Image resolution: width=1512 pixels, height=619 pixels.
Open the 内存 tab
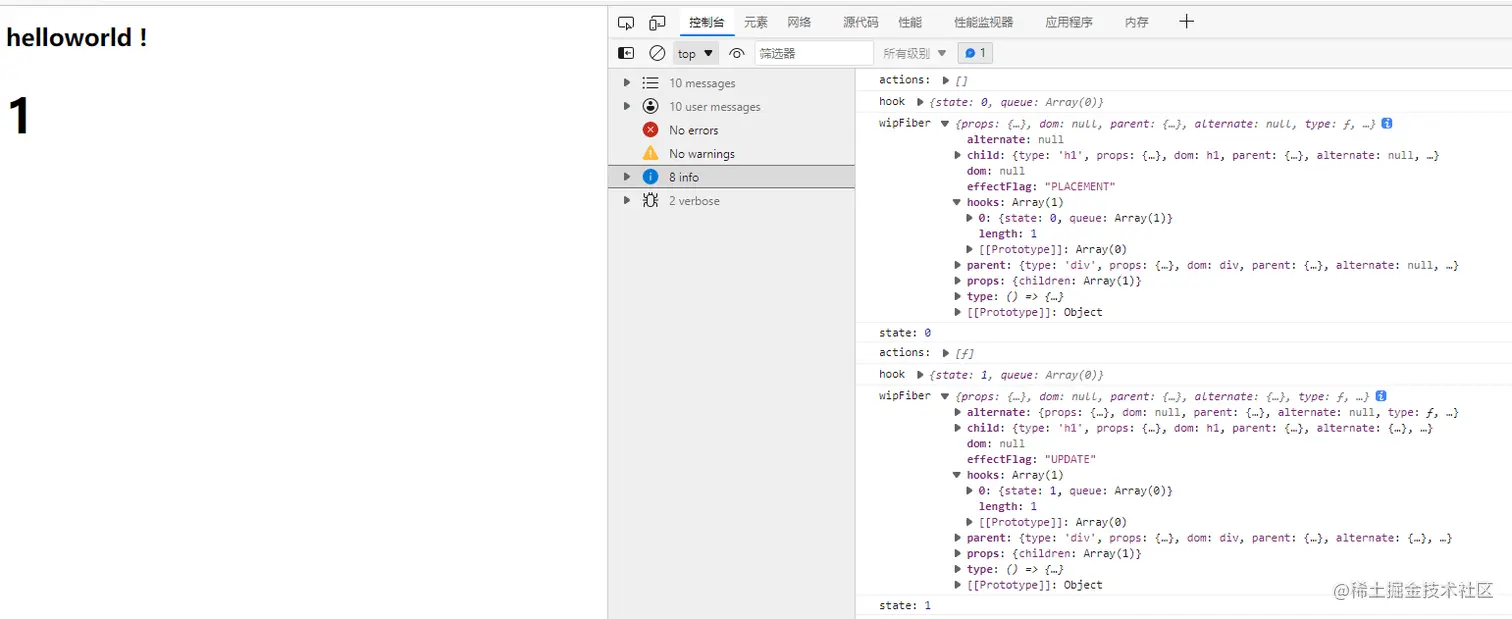(x=1137, y=22)
